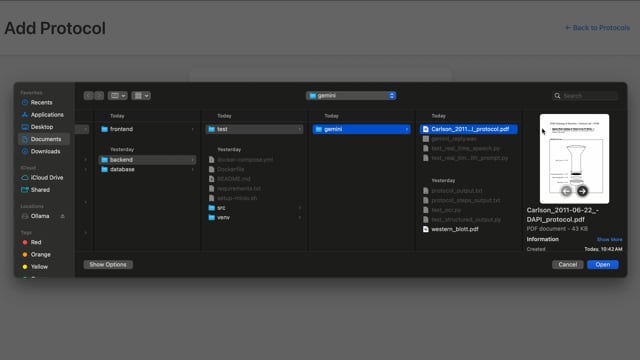Select the Documents sidebar location
640x360 pixels.
pos(44,139)
